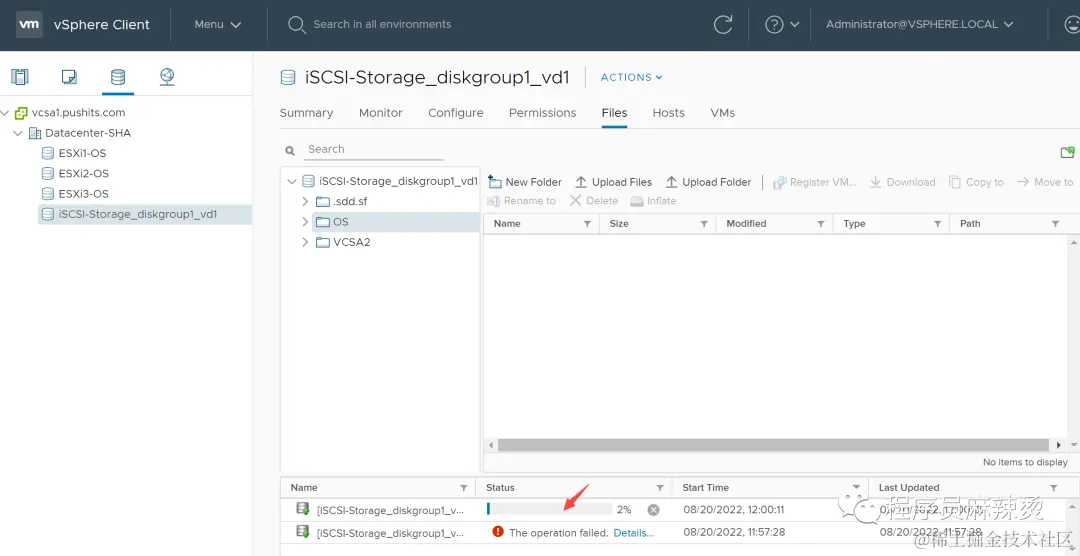This screenshot has width=1080, height=556.
Task: Click the task icon of the 11:57:28 task
Action: pyautogui.click(x=302, y=531)
